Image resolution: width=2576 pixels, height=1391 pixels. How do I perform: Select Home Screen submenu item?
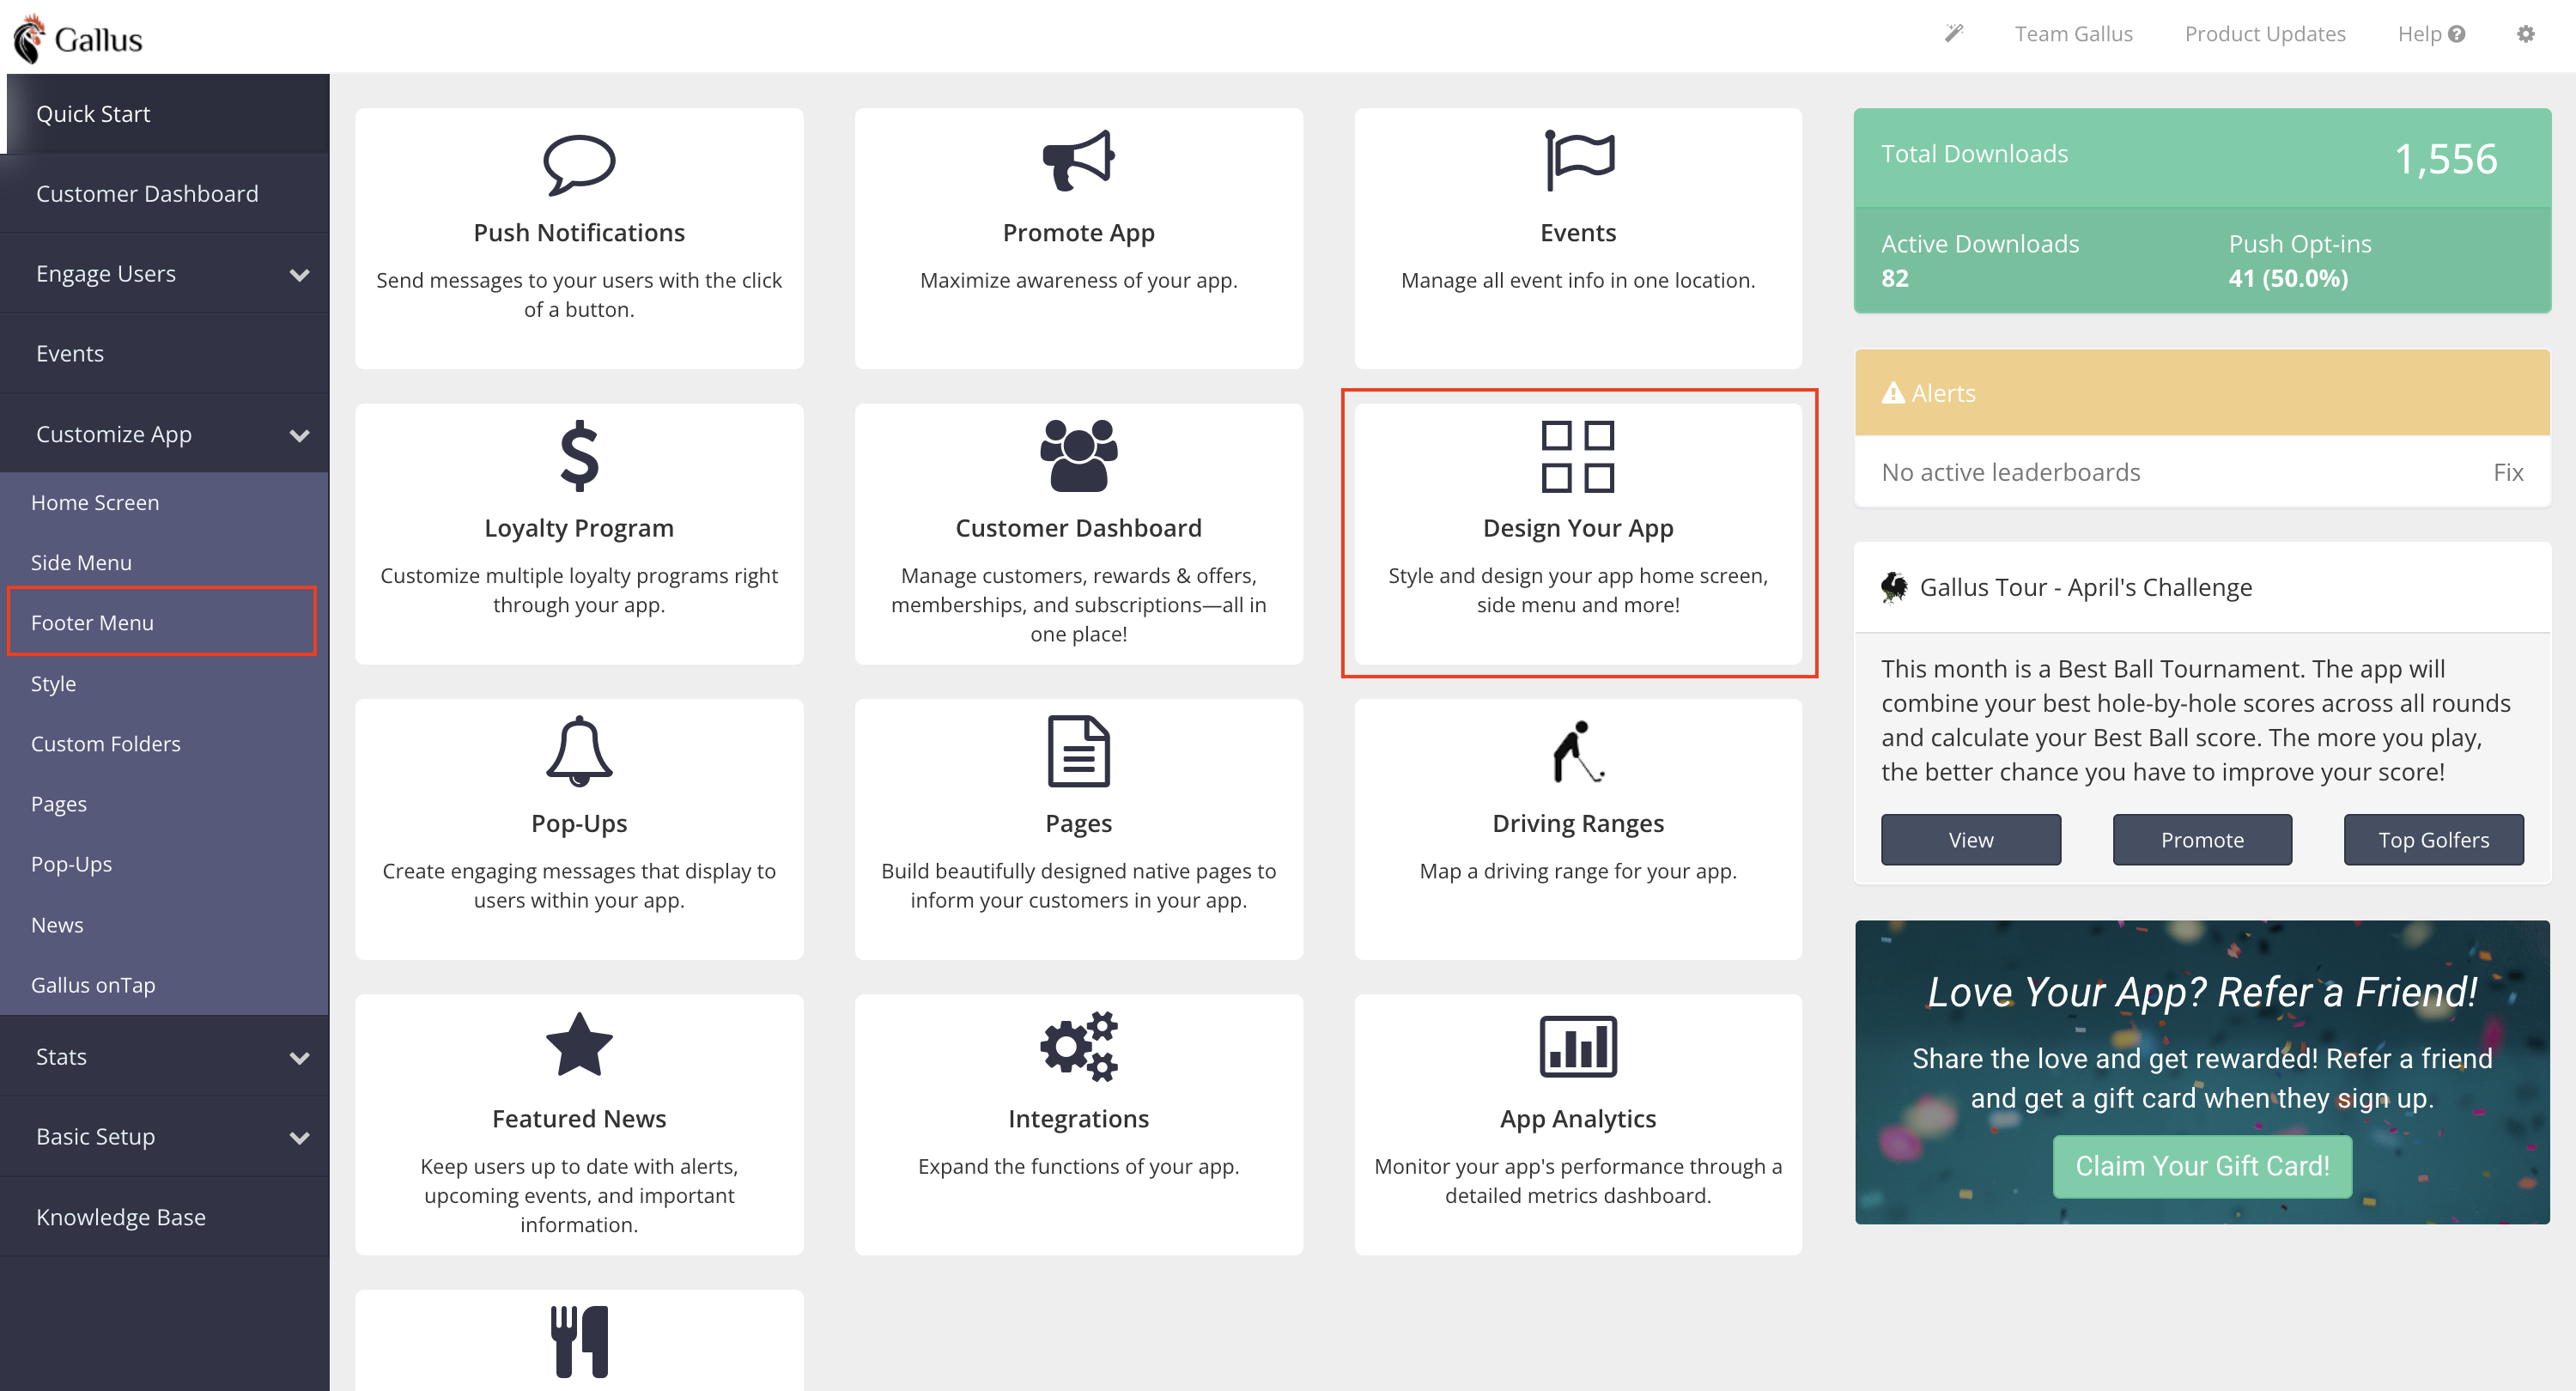[165, 503]
